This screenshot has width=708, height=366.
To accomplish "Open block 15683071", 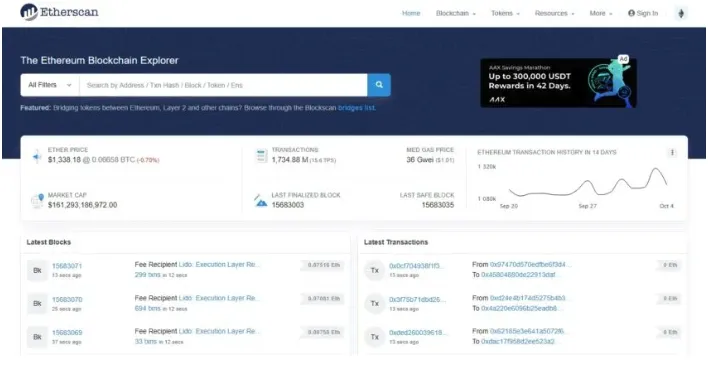I will [x=67, y=266].
